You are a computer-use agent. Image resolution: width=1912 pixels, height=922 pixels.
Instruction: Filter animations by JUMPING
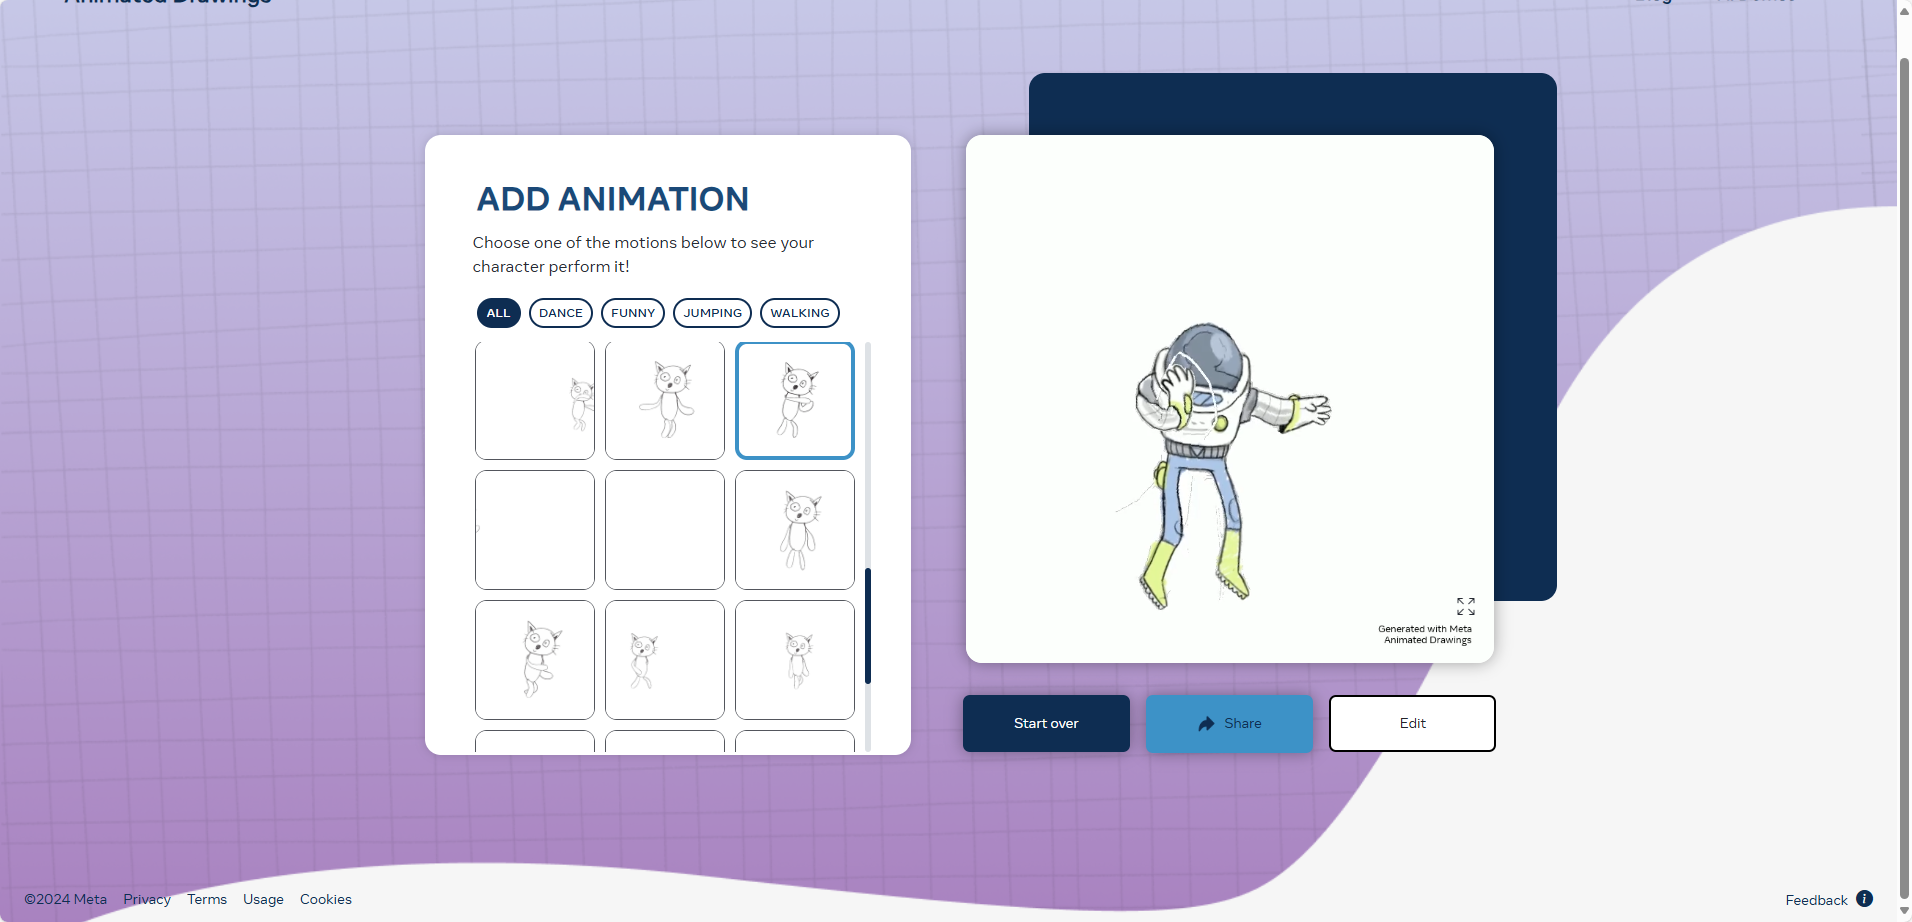tap(712, 313)
